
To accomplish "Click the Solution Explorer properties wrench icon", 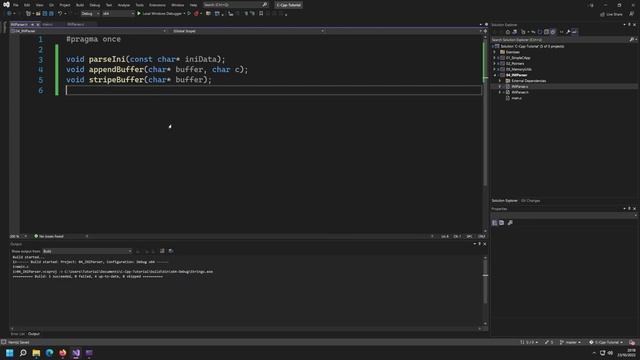I will coord(568,32).
